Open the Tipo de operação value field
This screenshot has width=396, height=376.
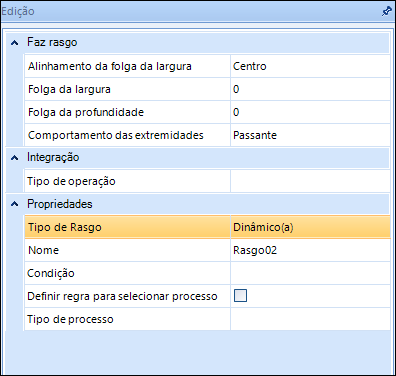[310, 181]
